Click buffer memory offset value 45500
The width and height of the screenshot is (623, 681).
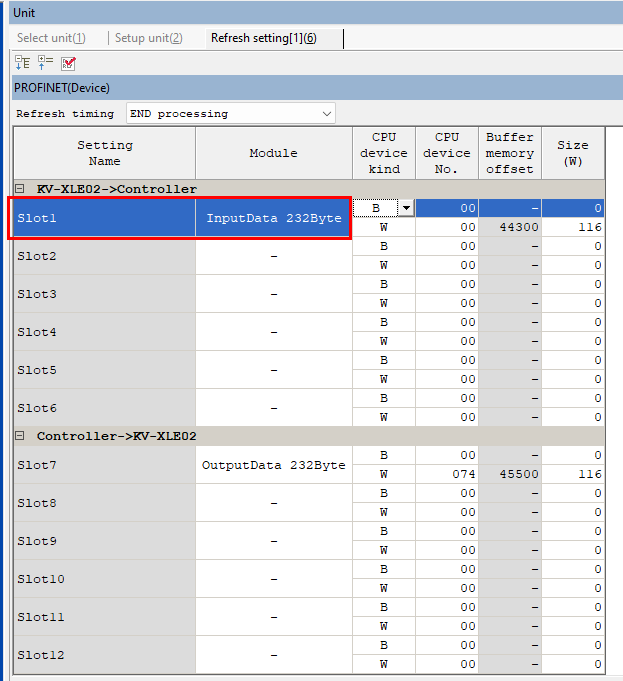pos(510,474)
